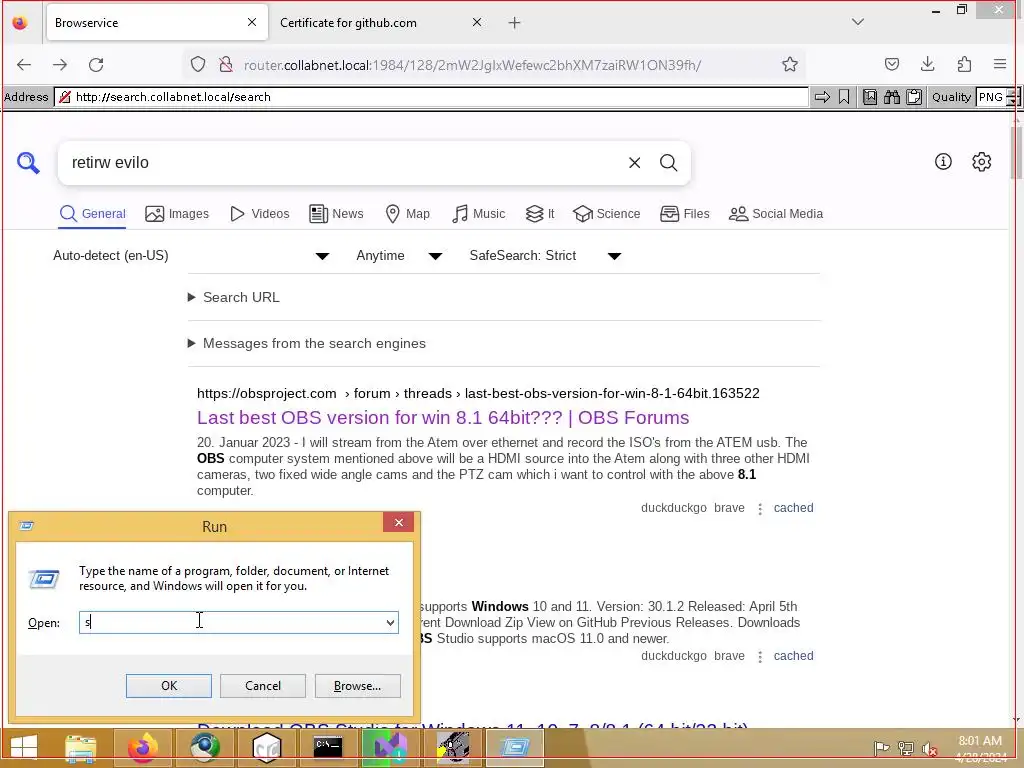Open search preferences gear
This screenshot has height=768, width=1024.
982,161
